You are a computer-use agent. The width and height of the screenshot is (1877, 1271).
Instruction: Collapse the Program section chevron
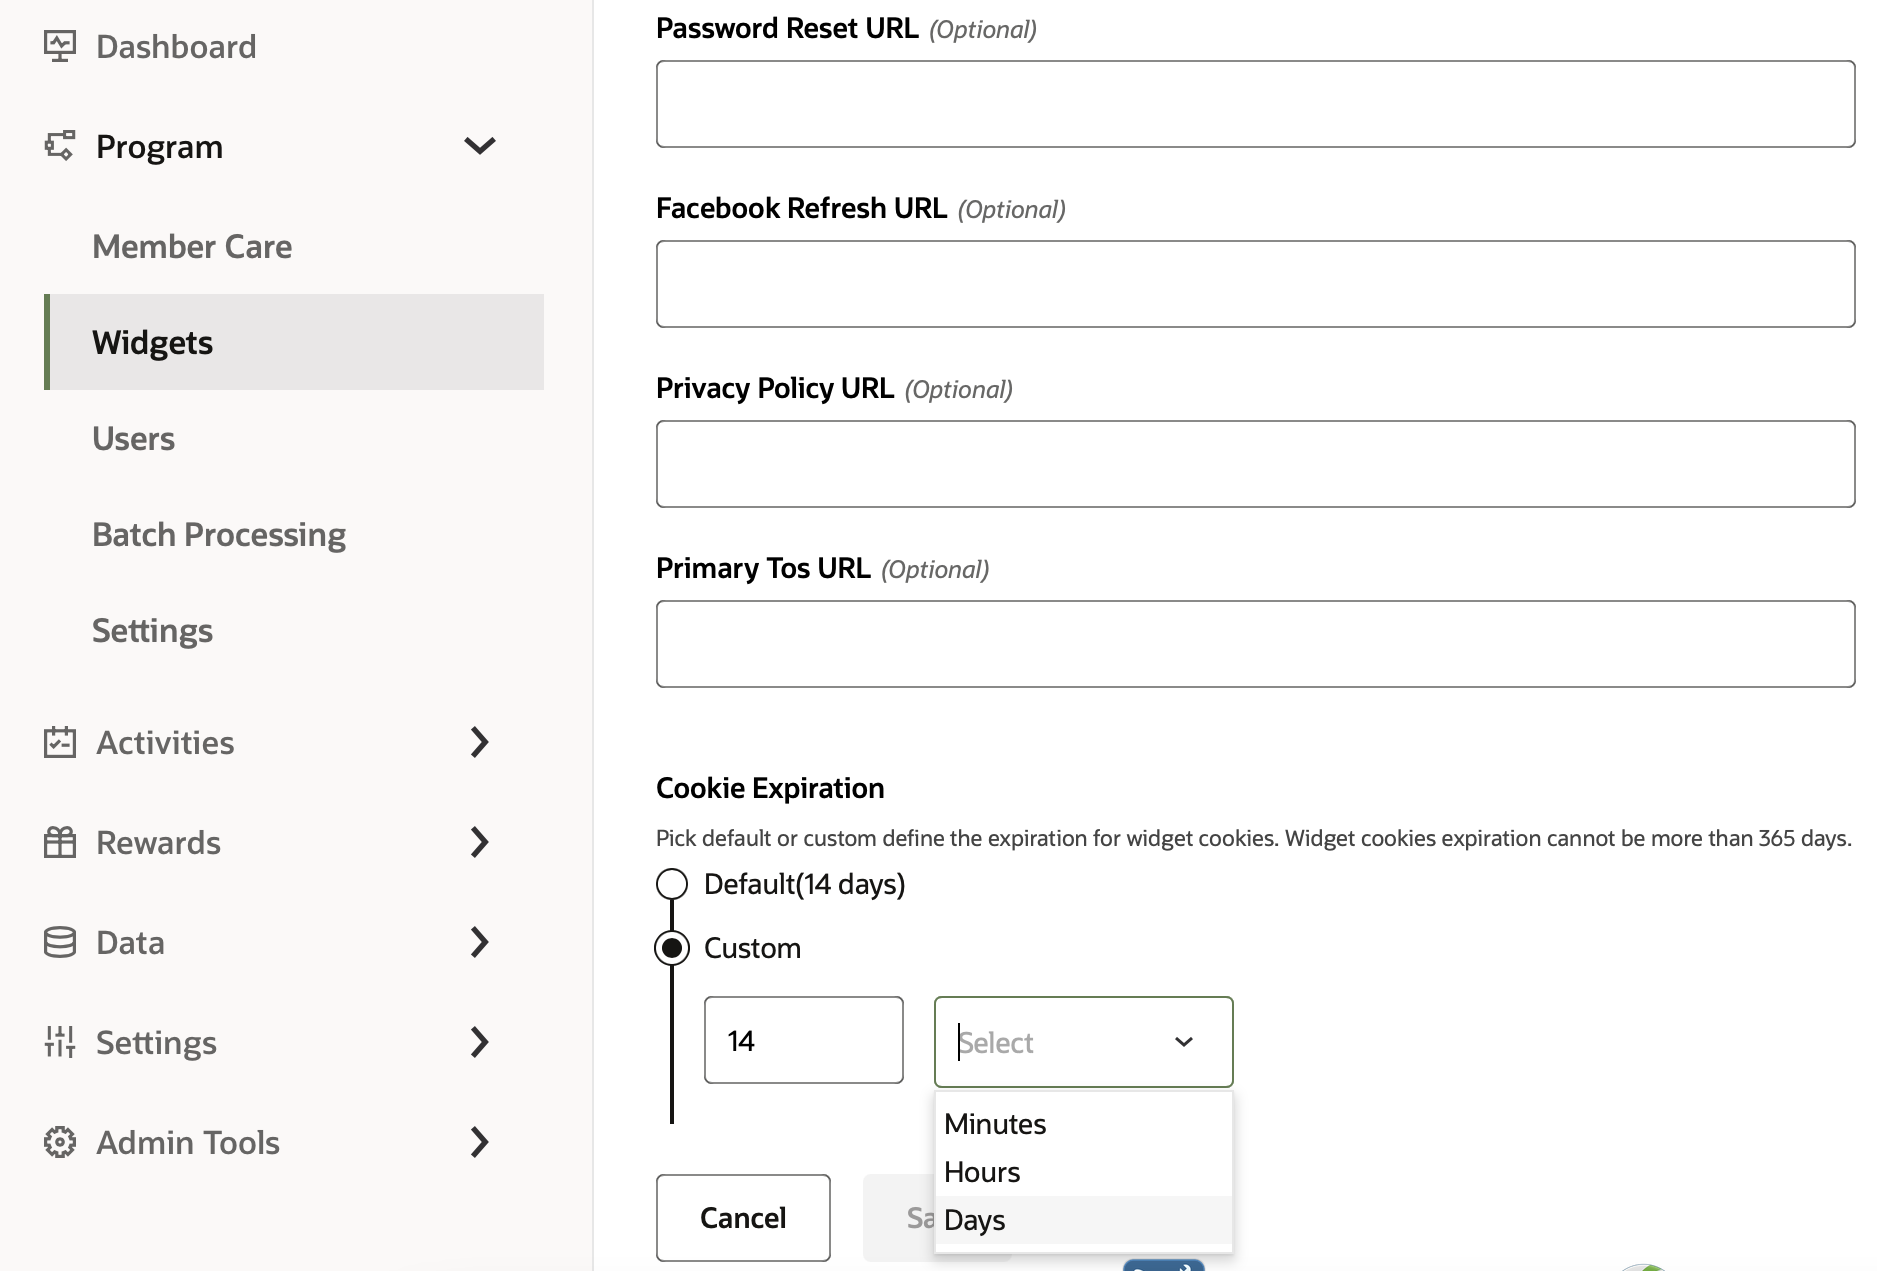(480, 146)
